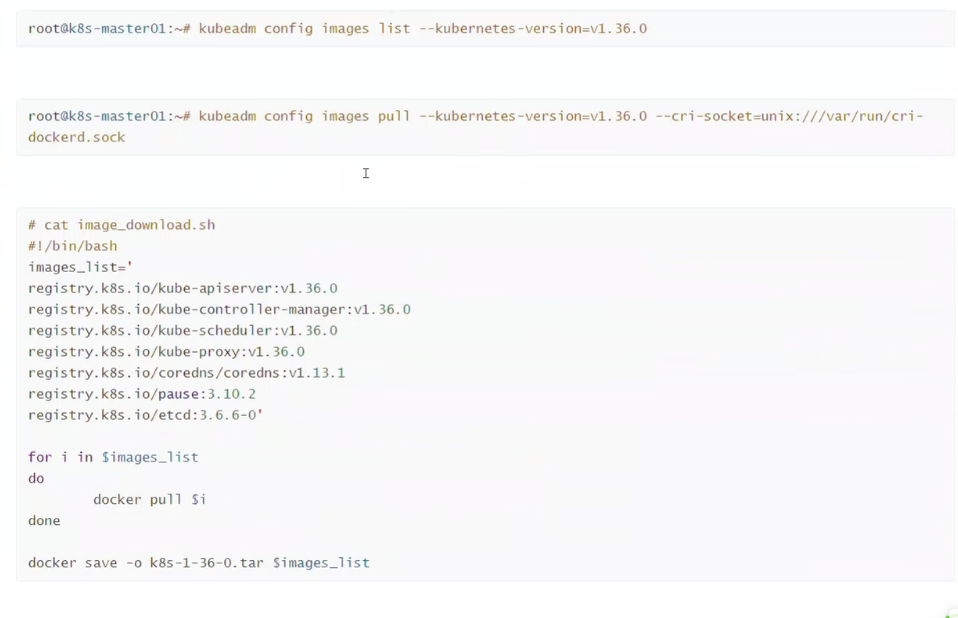Click the etcd:3.6.6-0 image line
Image resolution: width=958 pixels, height=618 pixels.
pyautogui.click(x=145, y=415)
